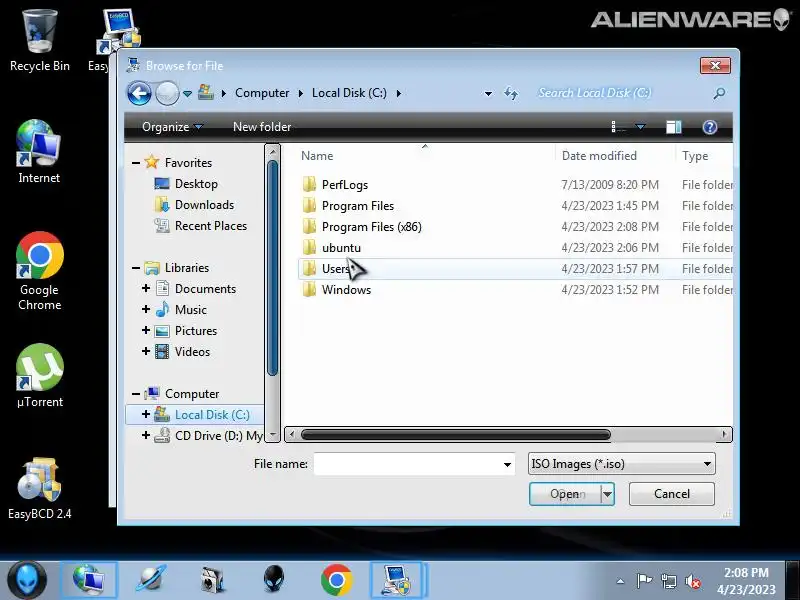Expand the Documents library node

coord(146,289)
